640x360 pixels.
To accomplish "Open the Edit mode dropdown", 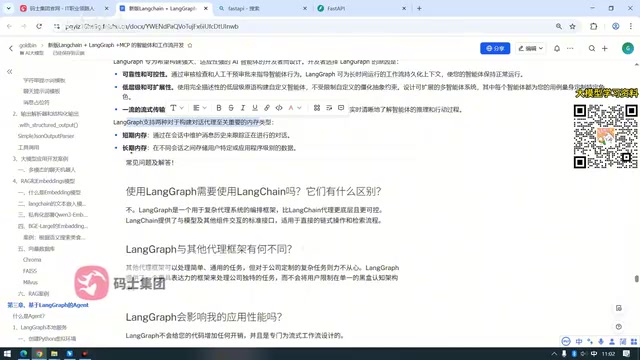I will tap(530, 48).
